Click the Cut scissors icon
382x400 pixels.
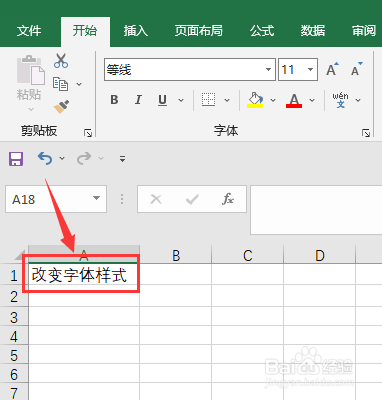(x=61, y=61)
